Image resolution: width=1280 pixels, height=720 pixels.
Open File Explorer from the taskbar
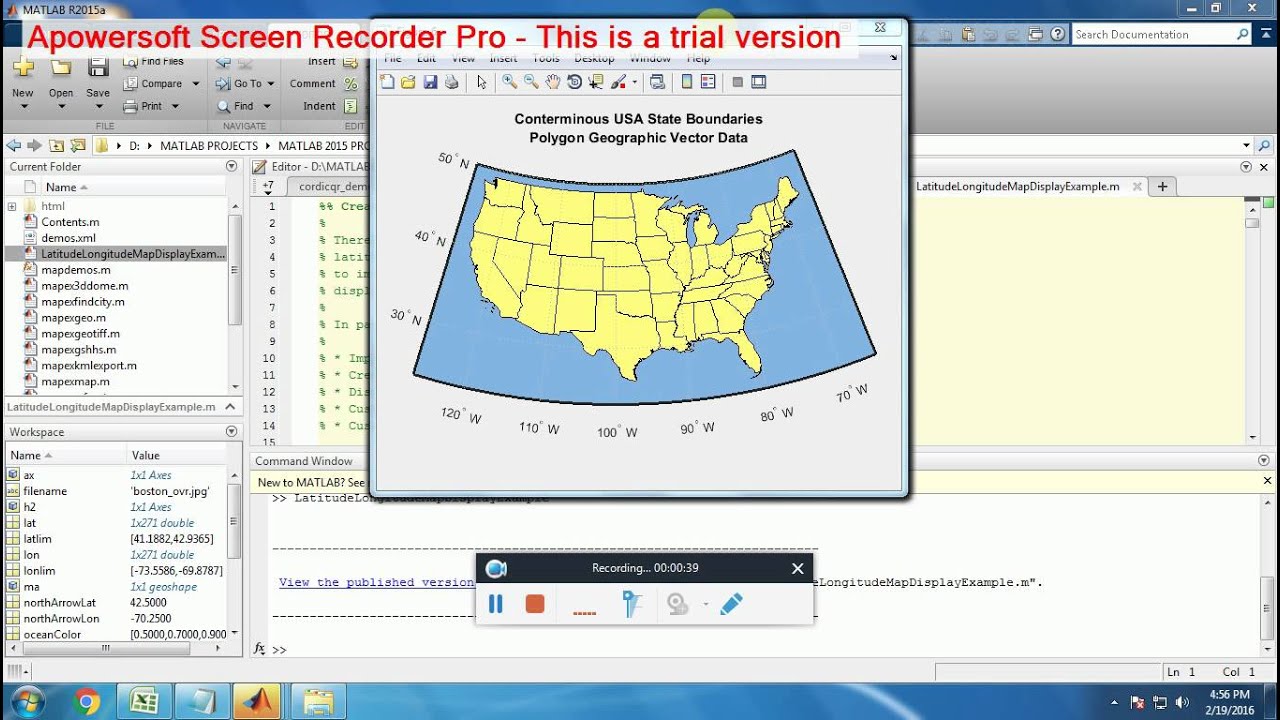(317, 702)
